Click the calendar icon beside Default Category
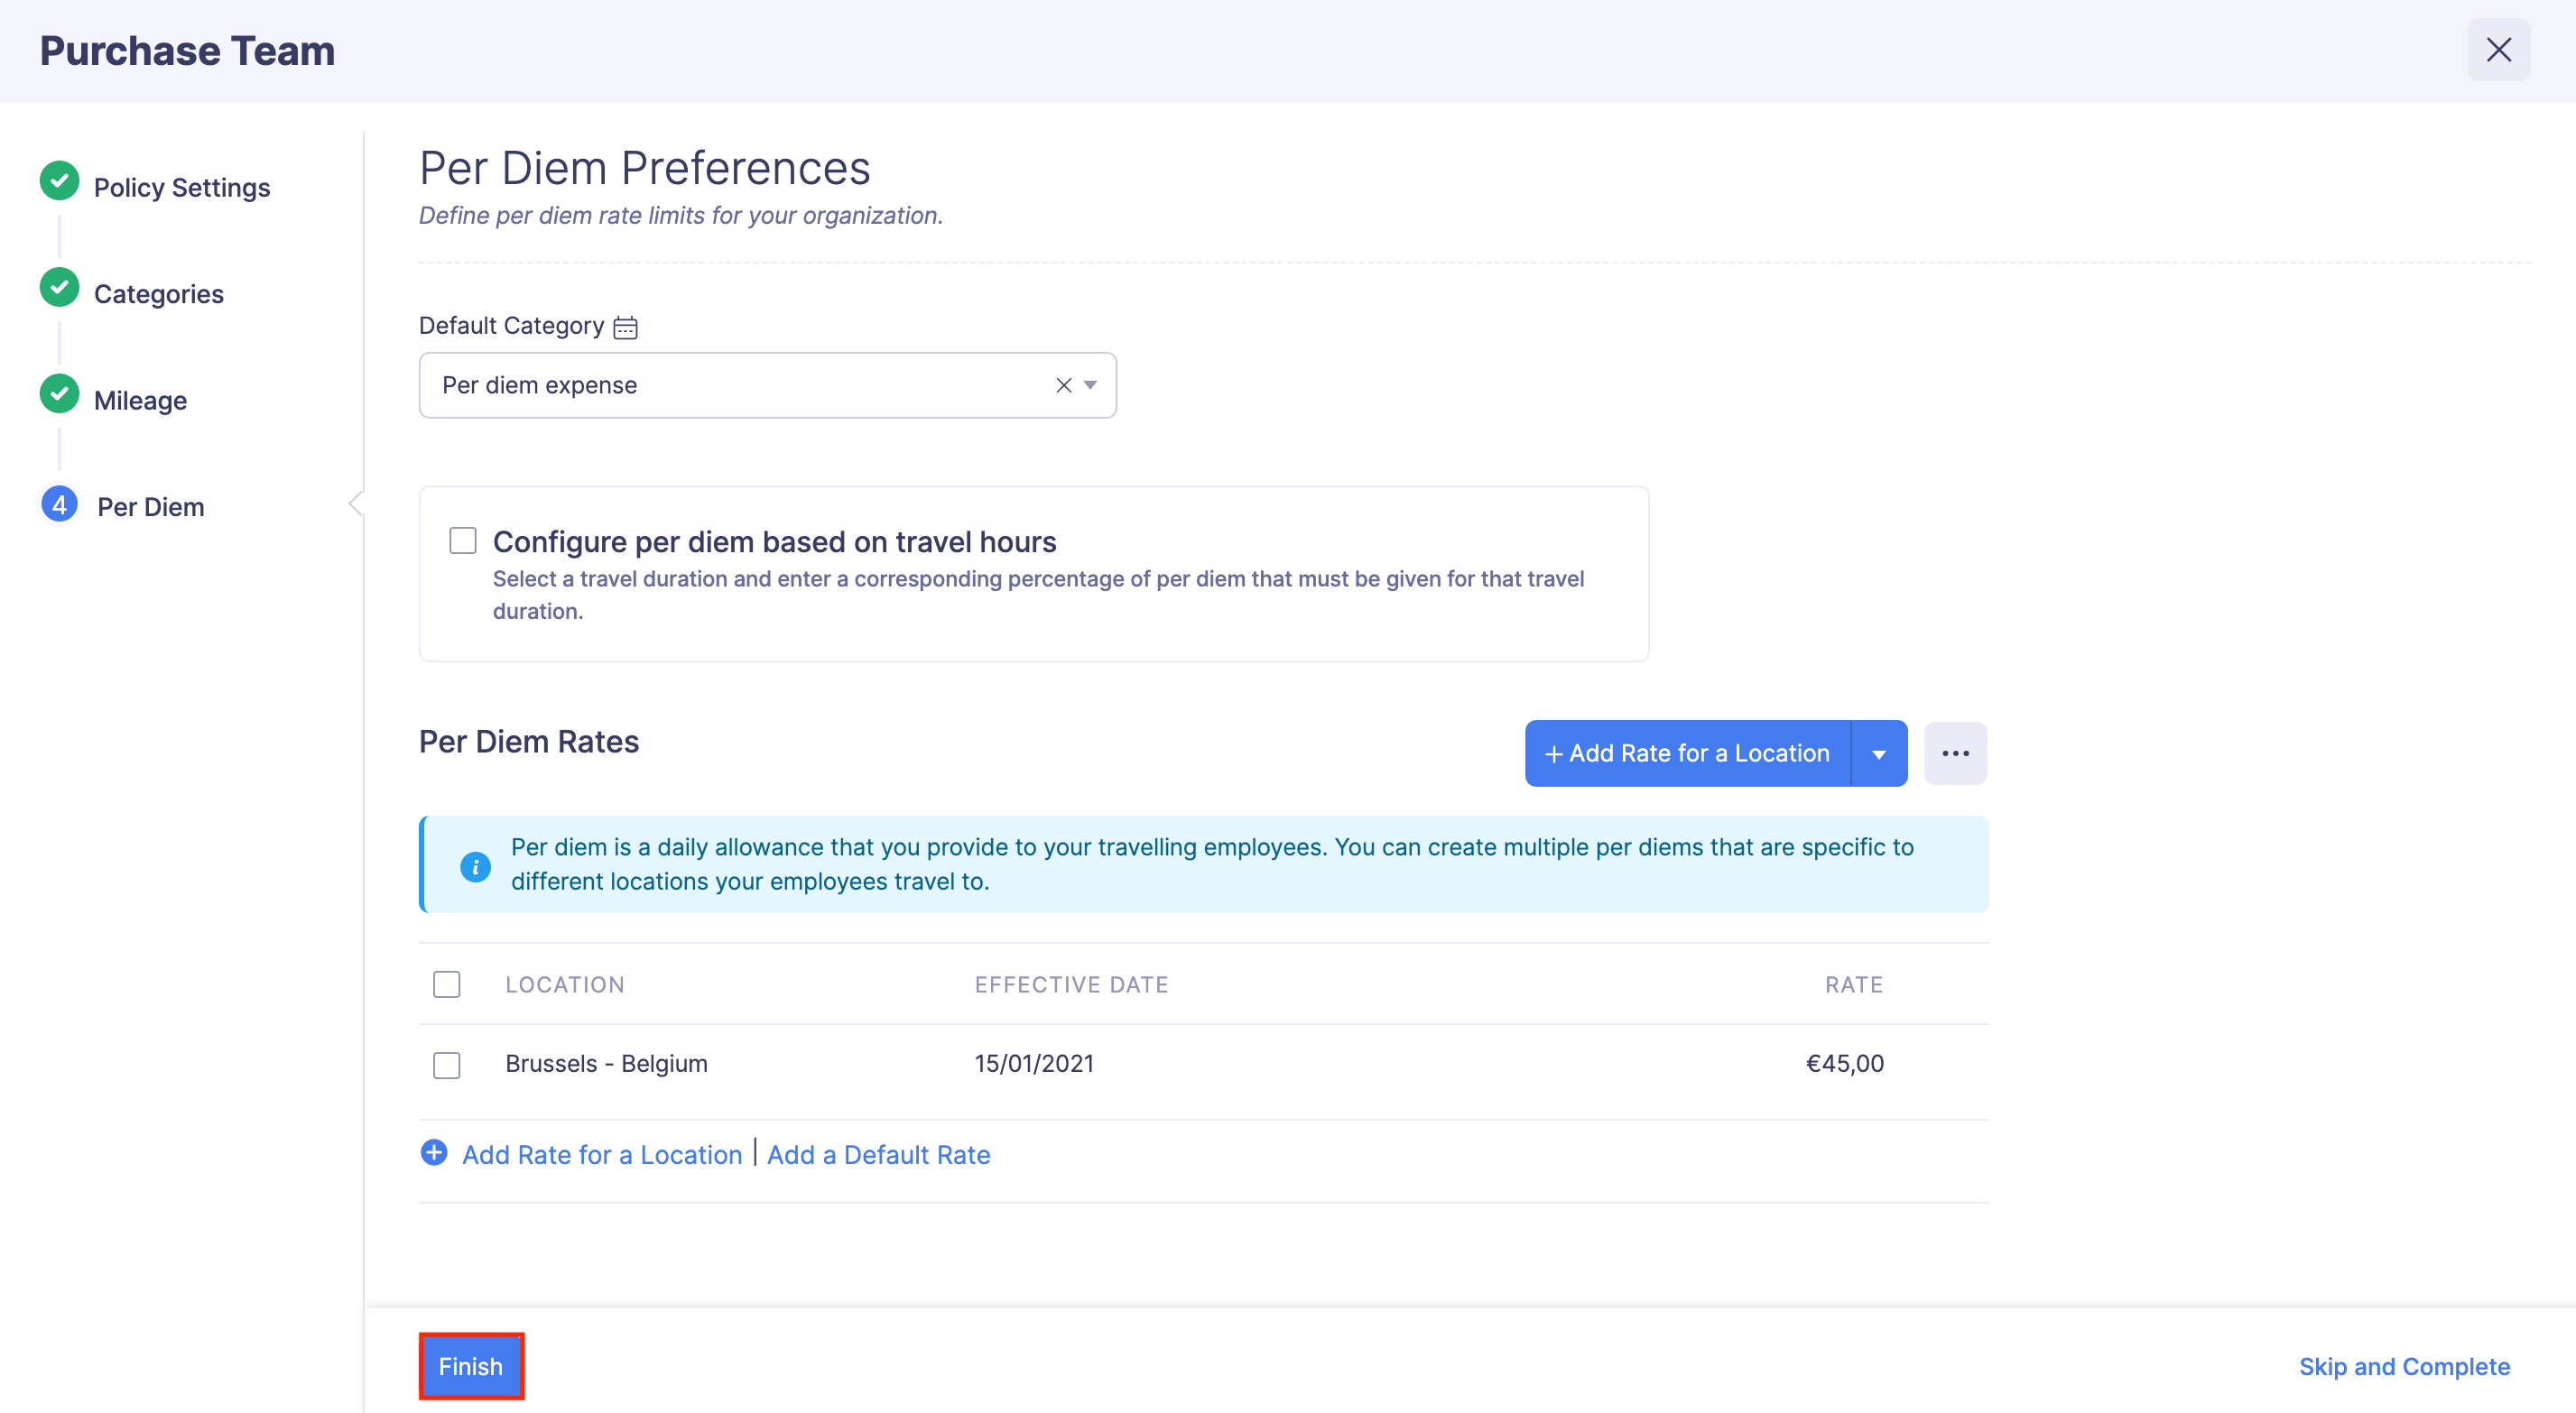The height and width of the screenshot is (1413, 2576). [x=625, y=327]
